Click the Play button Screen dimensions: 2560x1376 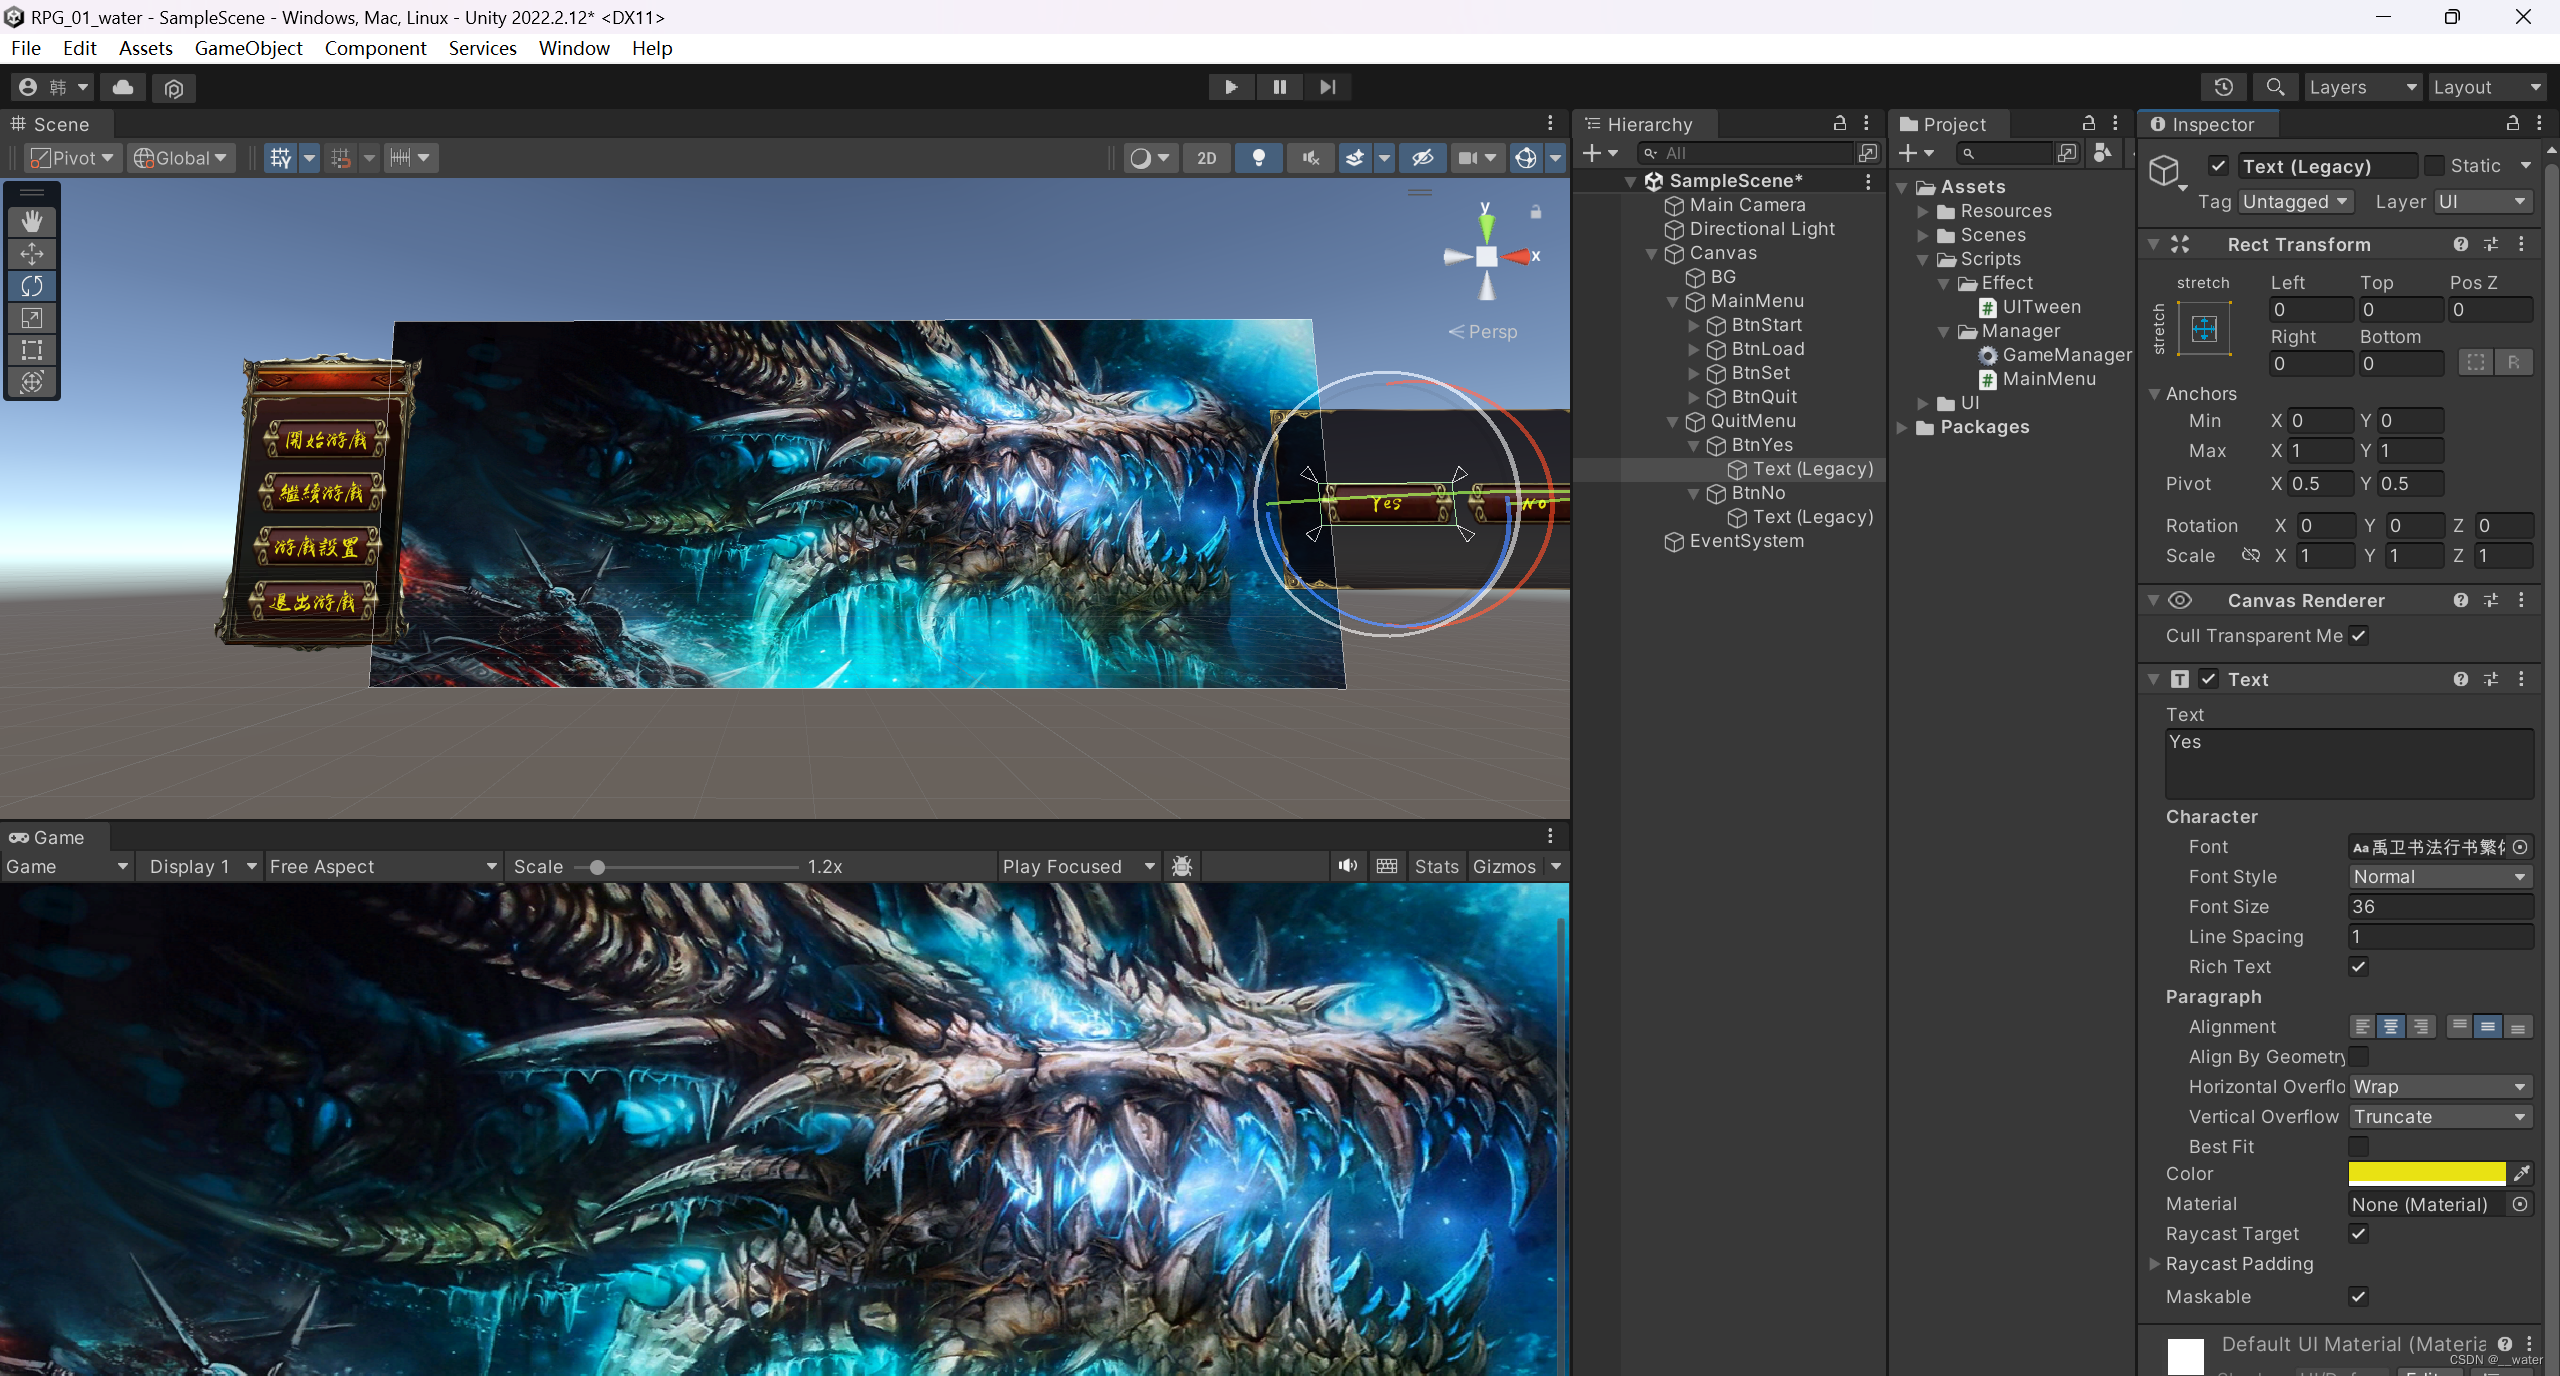pos(1231,87)
